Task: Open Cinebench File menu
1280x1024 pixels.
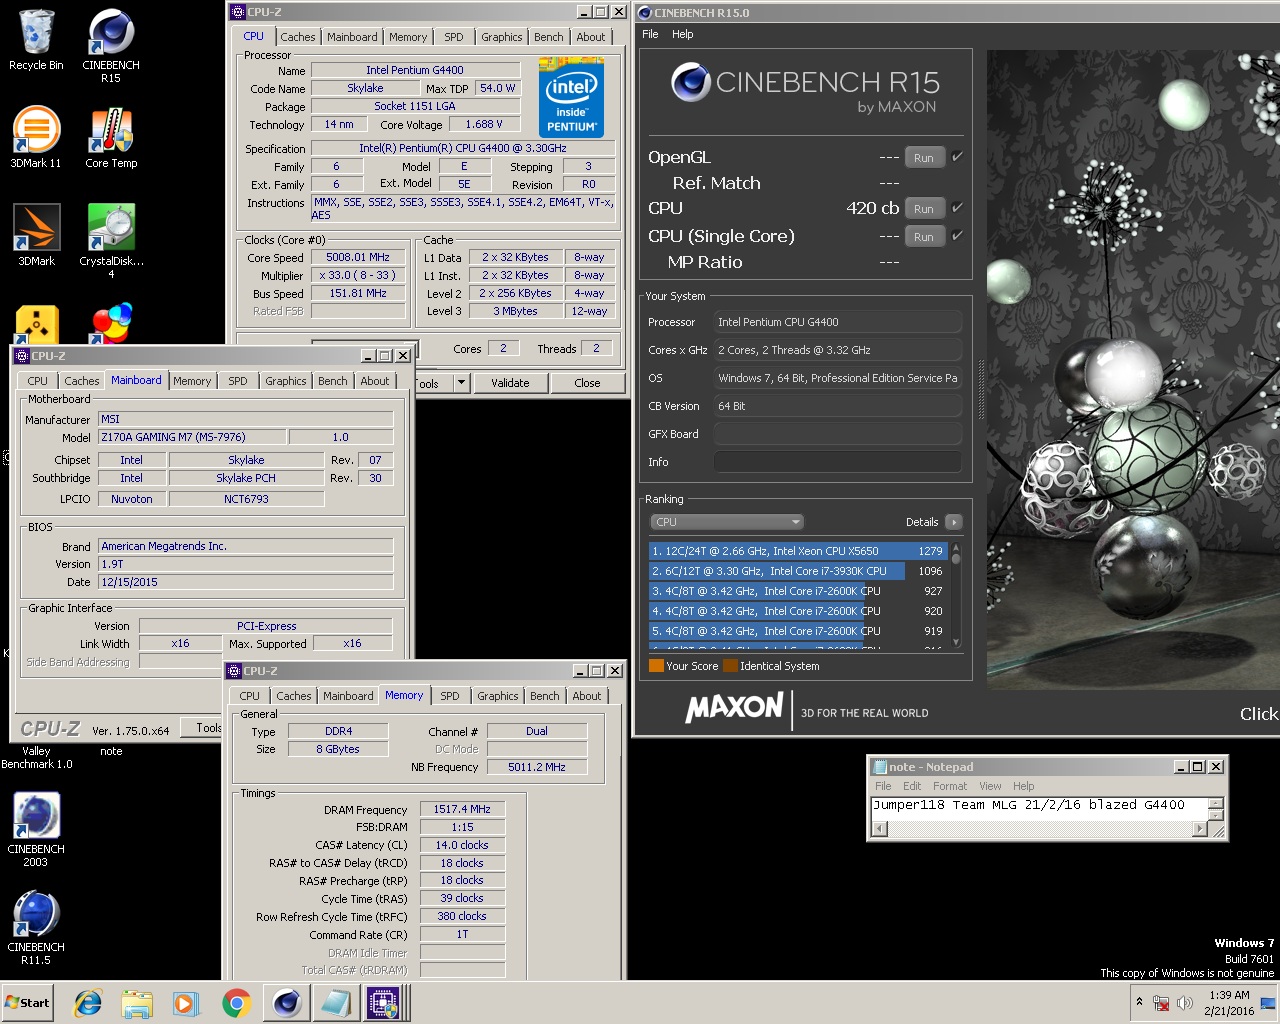Action: [x=650, y=34]
